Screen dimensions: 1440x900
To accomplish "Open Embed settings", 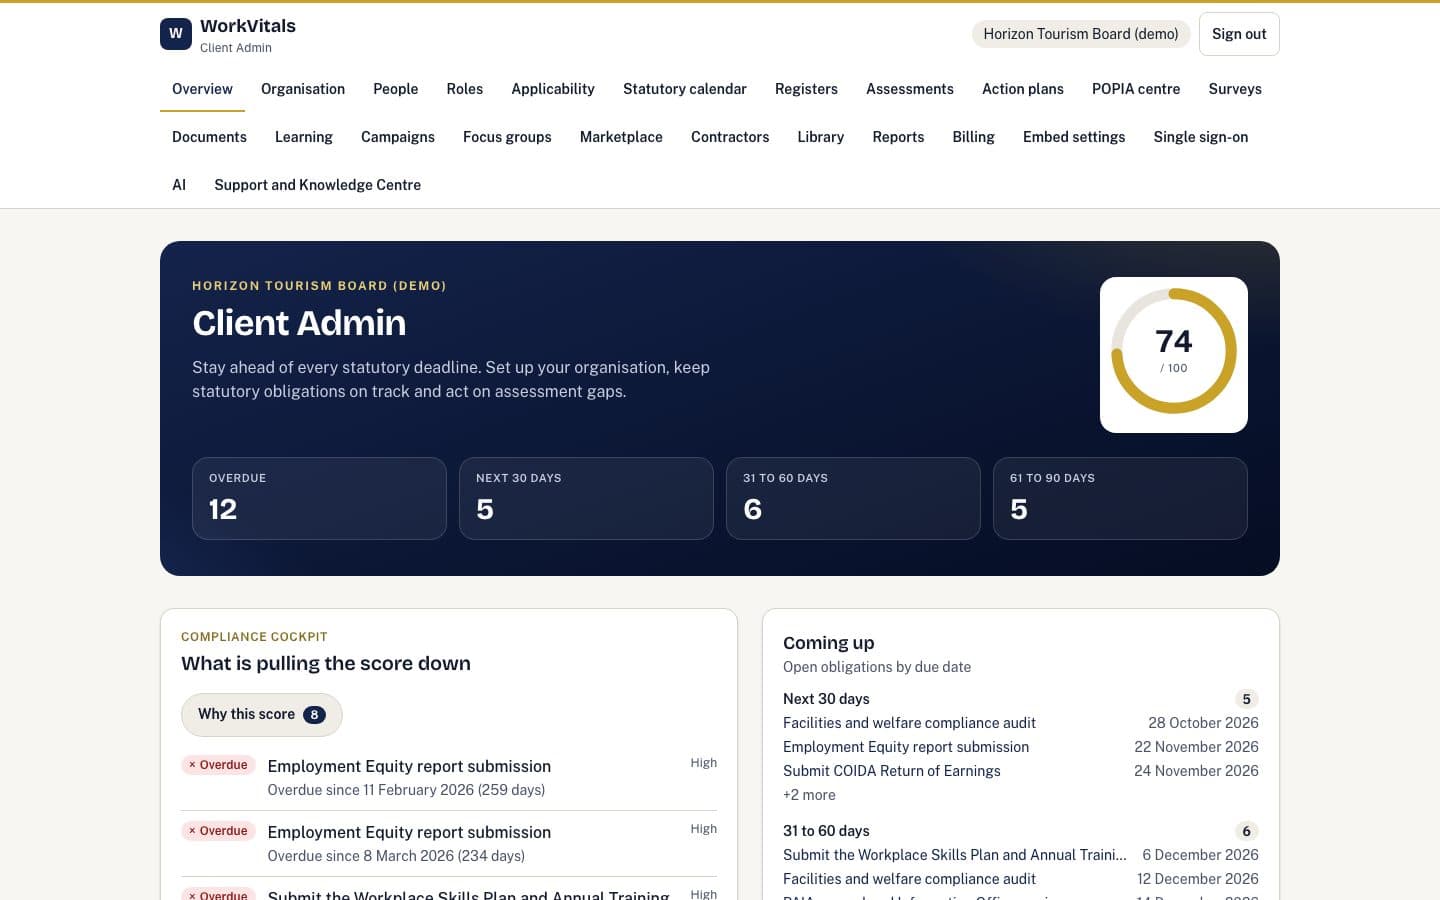I will 1074,137.
